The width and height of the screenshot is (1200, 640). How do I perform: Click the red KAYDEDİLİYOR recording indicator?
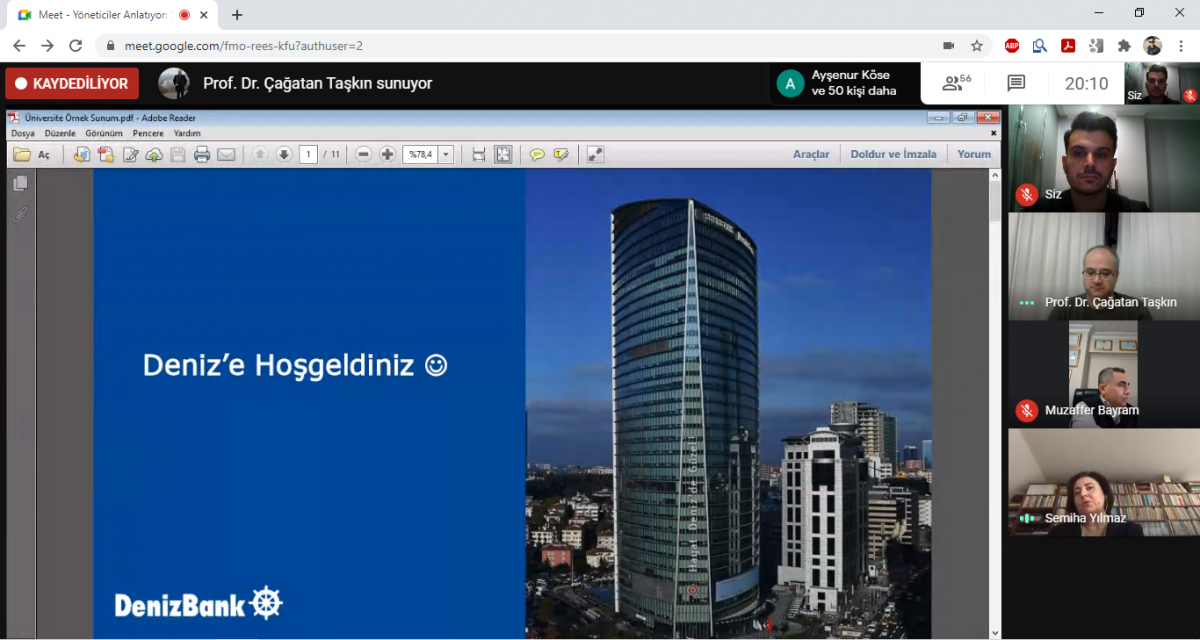(x=71, y=84)
